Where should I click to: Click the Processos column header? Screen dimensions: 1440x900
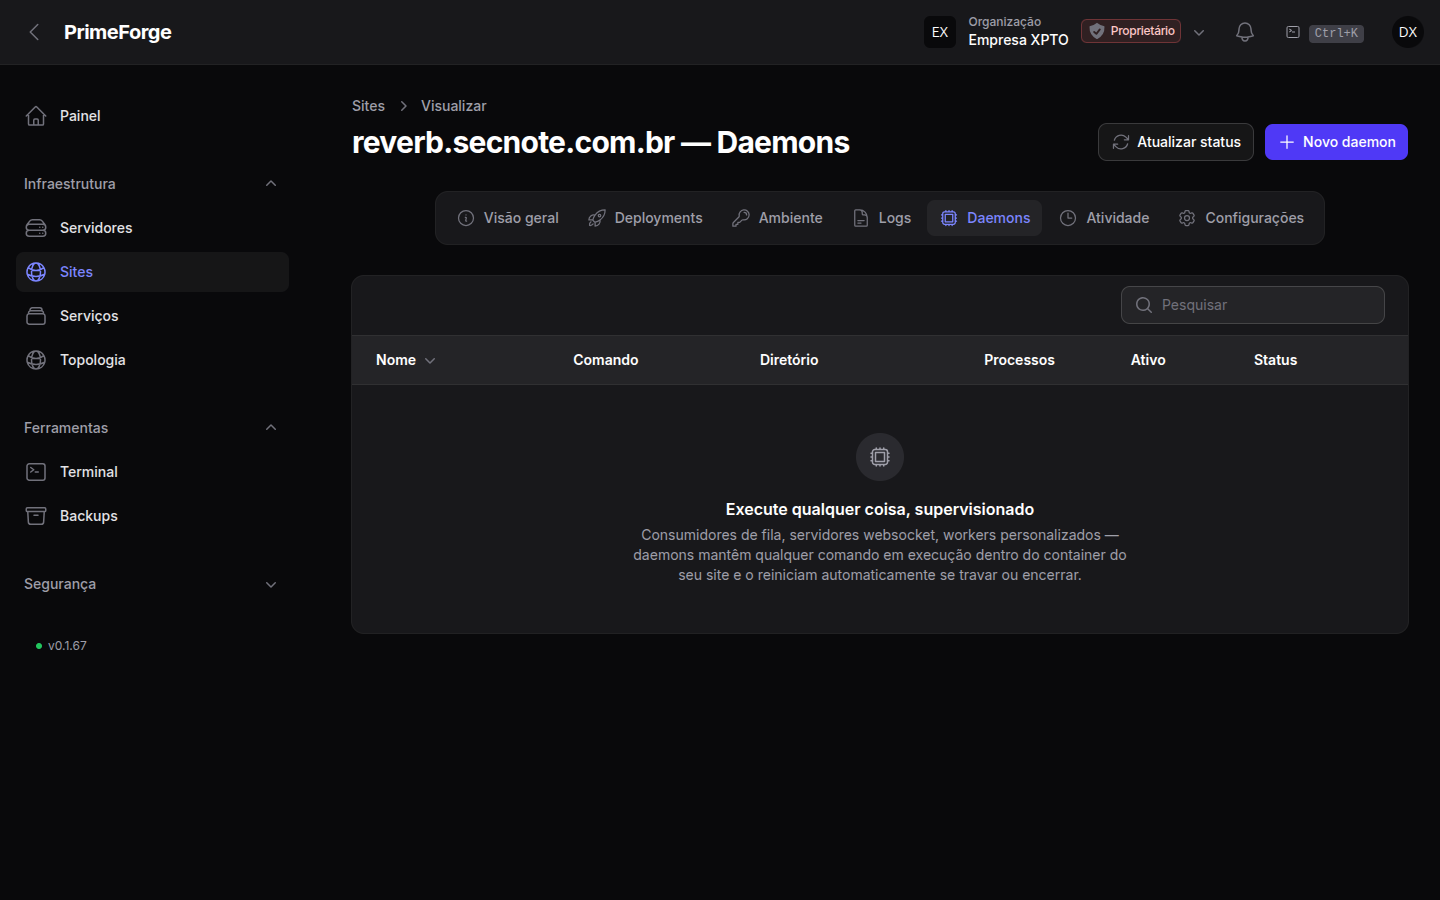click(x=1019, y=360)
